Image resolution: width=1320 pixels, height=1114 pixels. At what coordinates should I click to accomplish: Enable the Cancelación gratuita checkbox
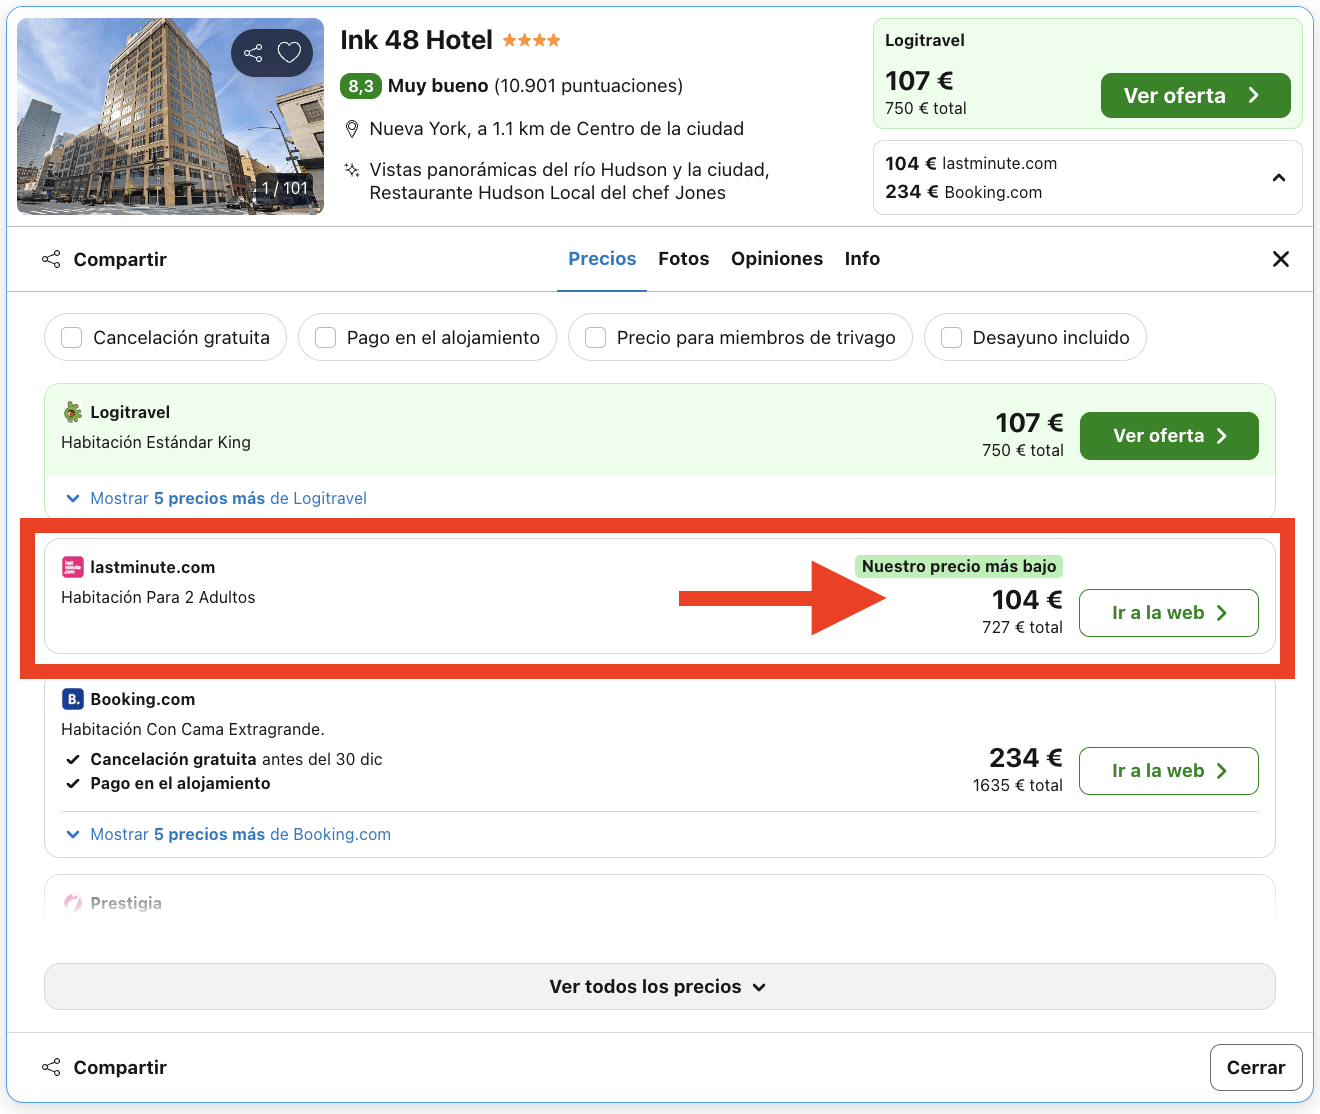72,338
